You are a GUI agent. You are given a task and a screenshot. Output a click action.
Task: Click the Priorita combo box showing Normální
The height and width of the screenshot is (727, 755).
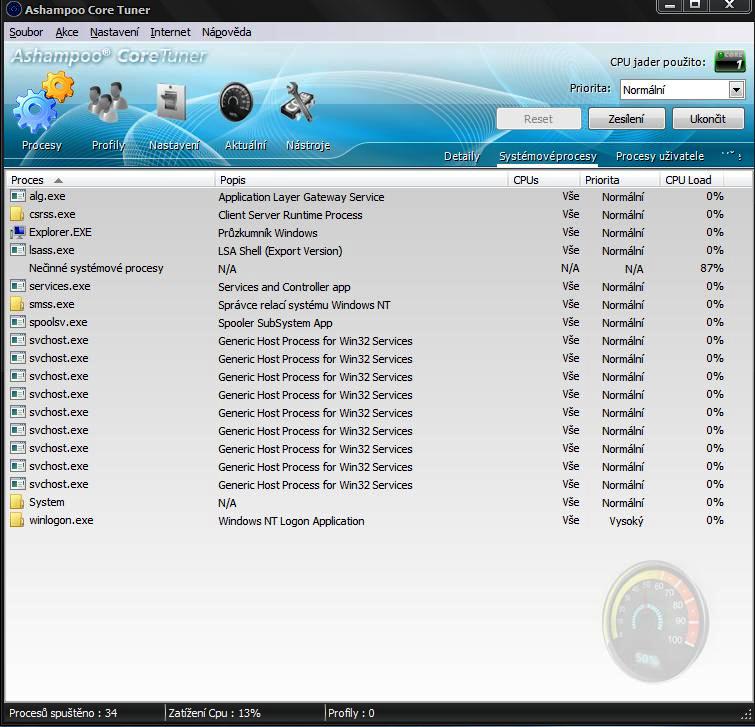tap(682, 90)
